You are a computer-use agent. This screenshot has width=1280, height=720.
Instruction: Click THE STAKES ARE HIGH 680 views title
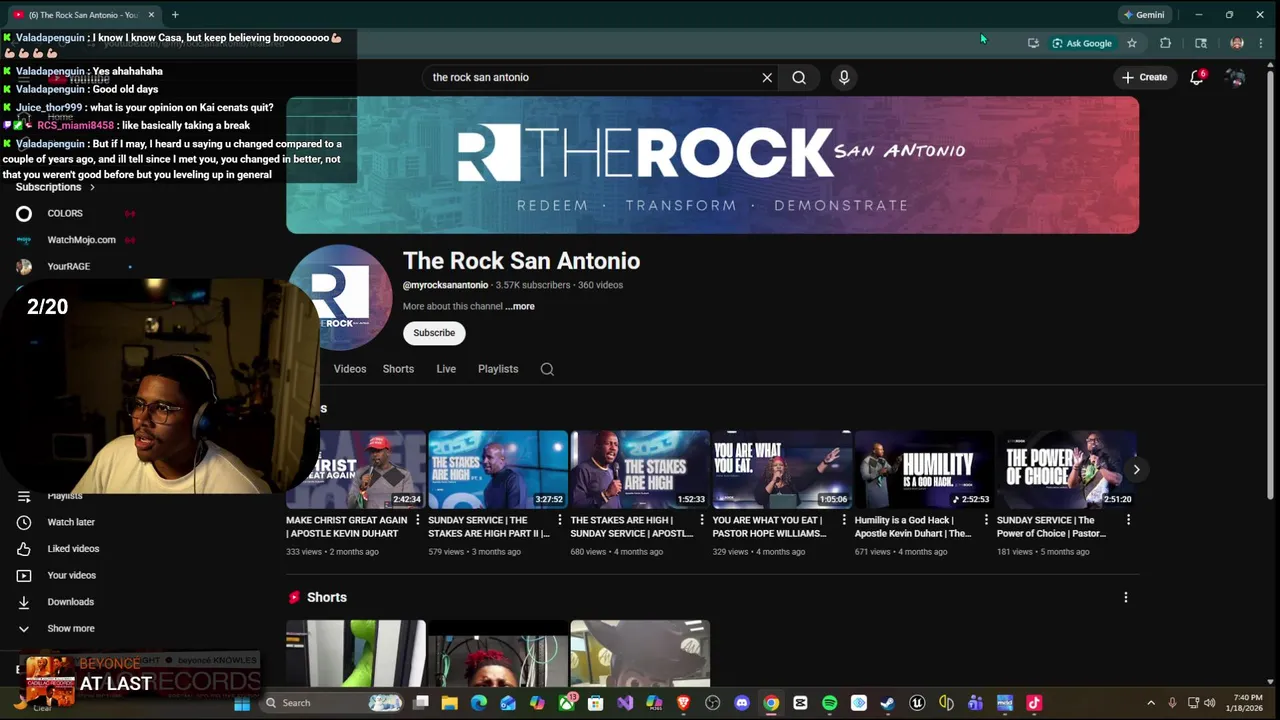pos(632,527)
